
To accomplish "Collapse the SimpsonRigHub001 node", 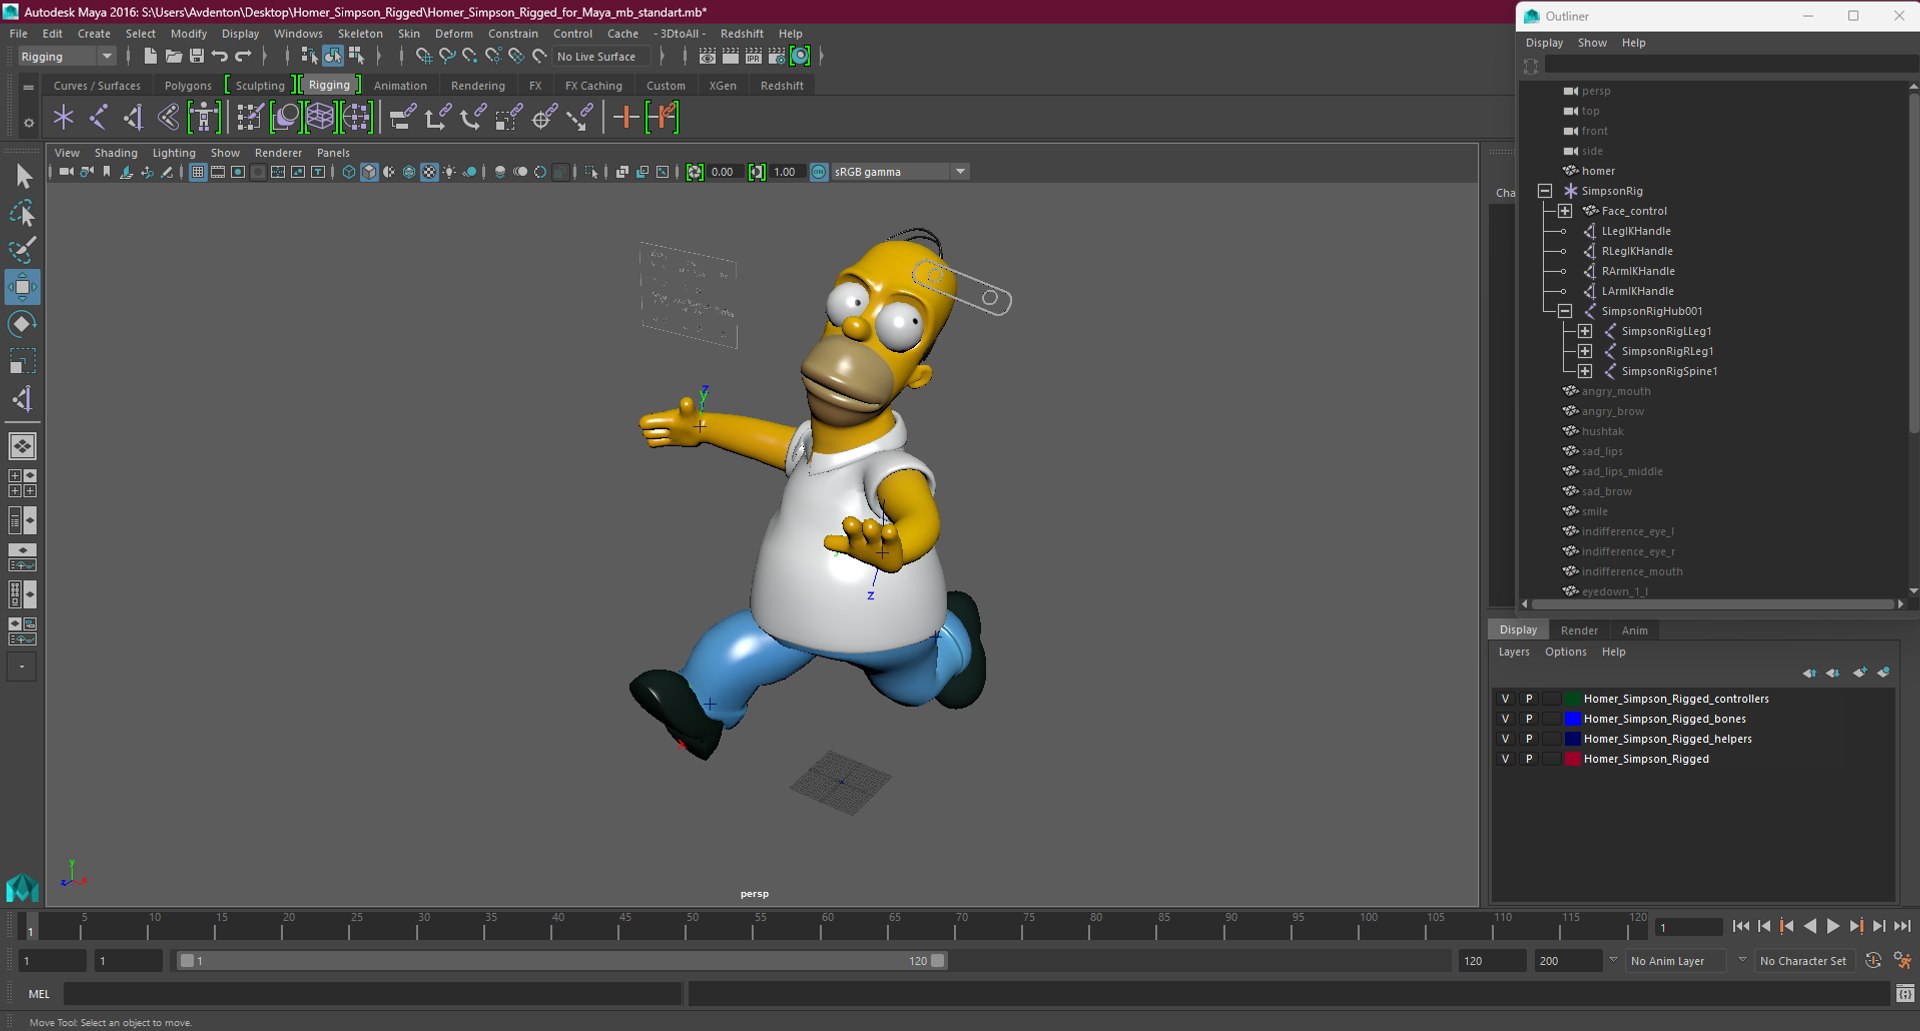I will point(1565,311).
